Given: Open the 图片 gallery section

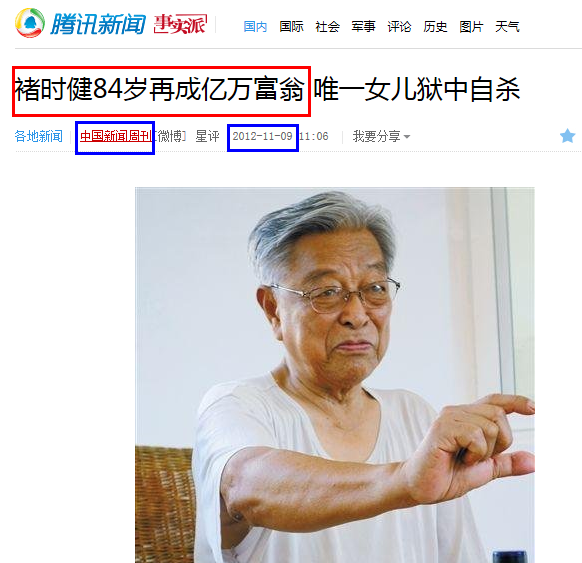Looking at the screenshot, I should [471, 27].
